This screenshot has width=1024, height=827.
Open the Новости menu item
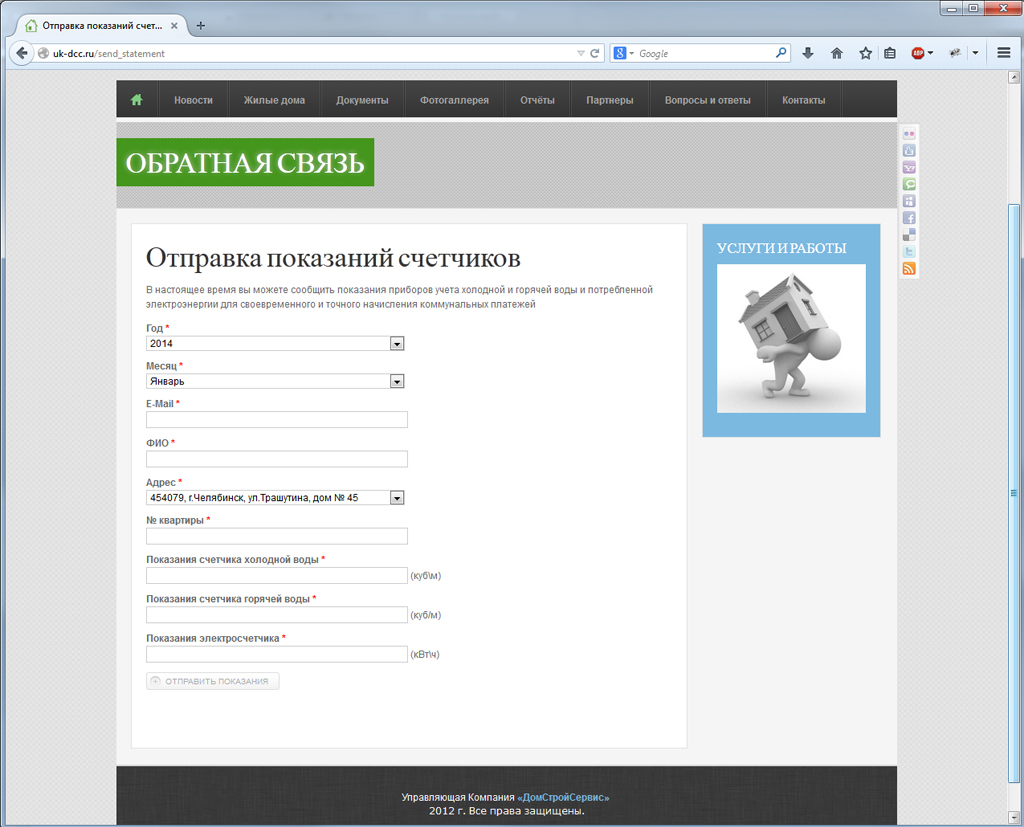point(193,100)
